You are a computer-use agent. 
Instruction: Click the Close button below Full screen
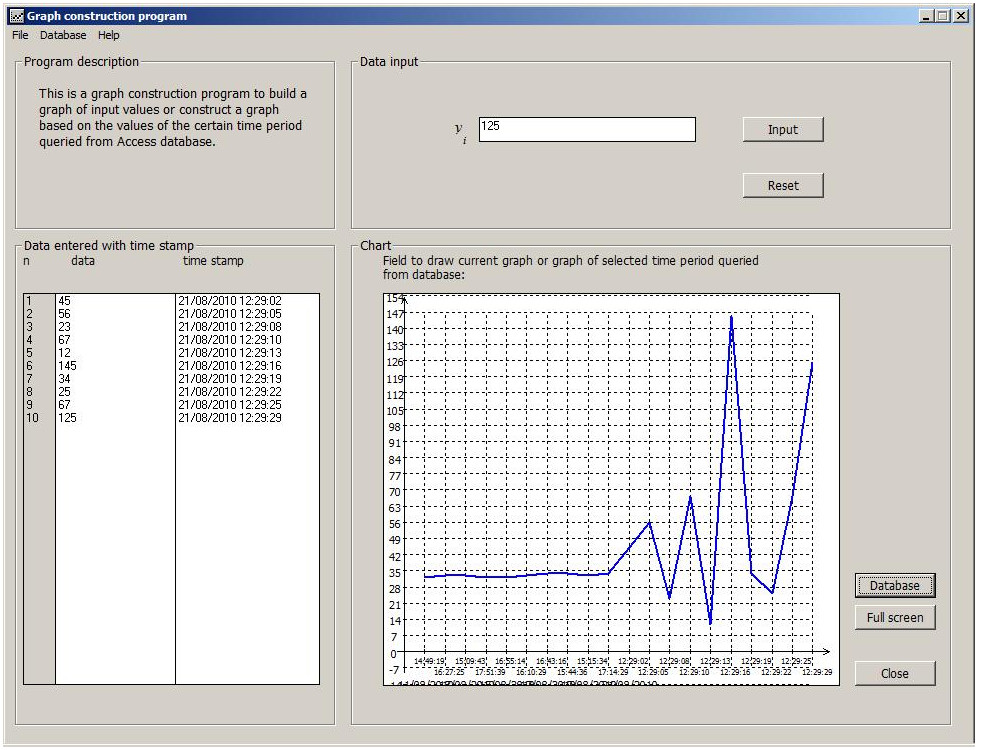point(895,673)
